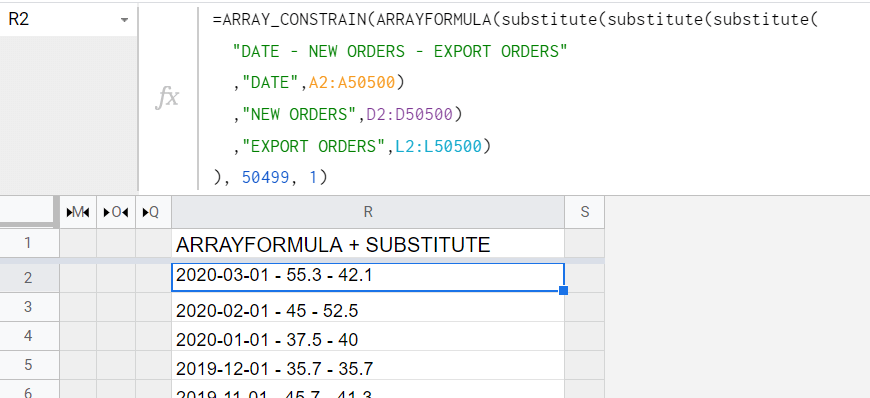Select row 1 header
870x398 pixels.
point(29,243)
